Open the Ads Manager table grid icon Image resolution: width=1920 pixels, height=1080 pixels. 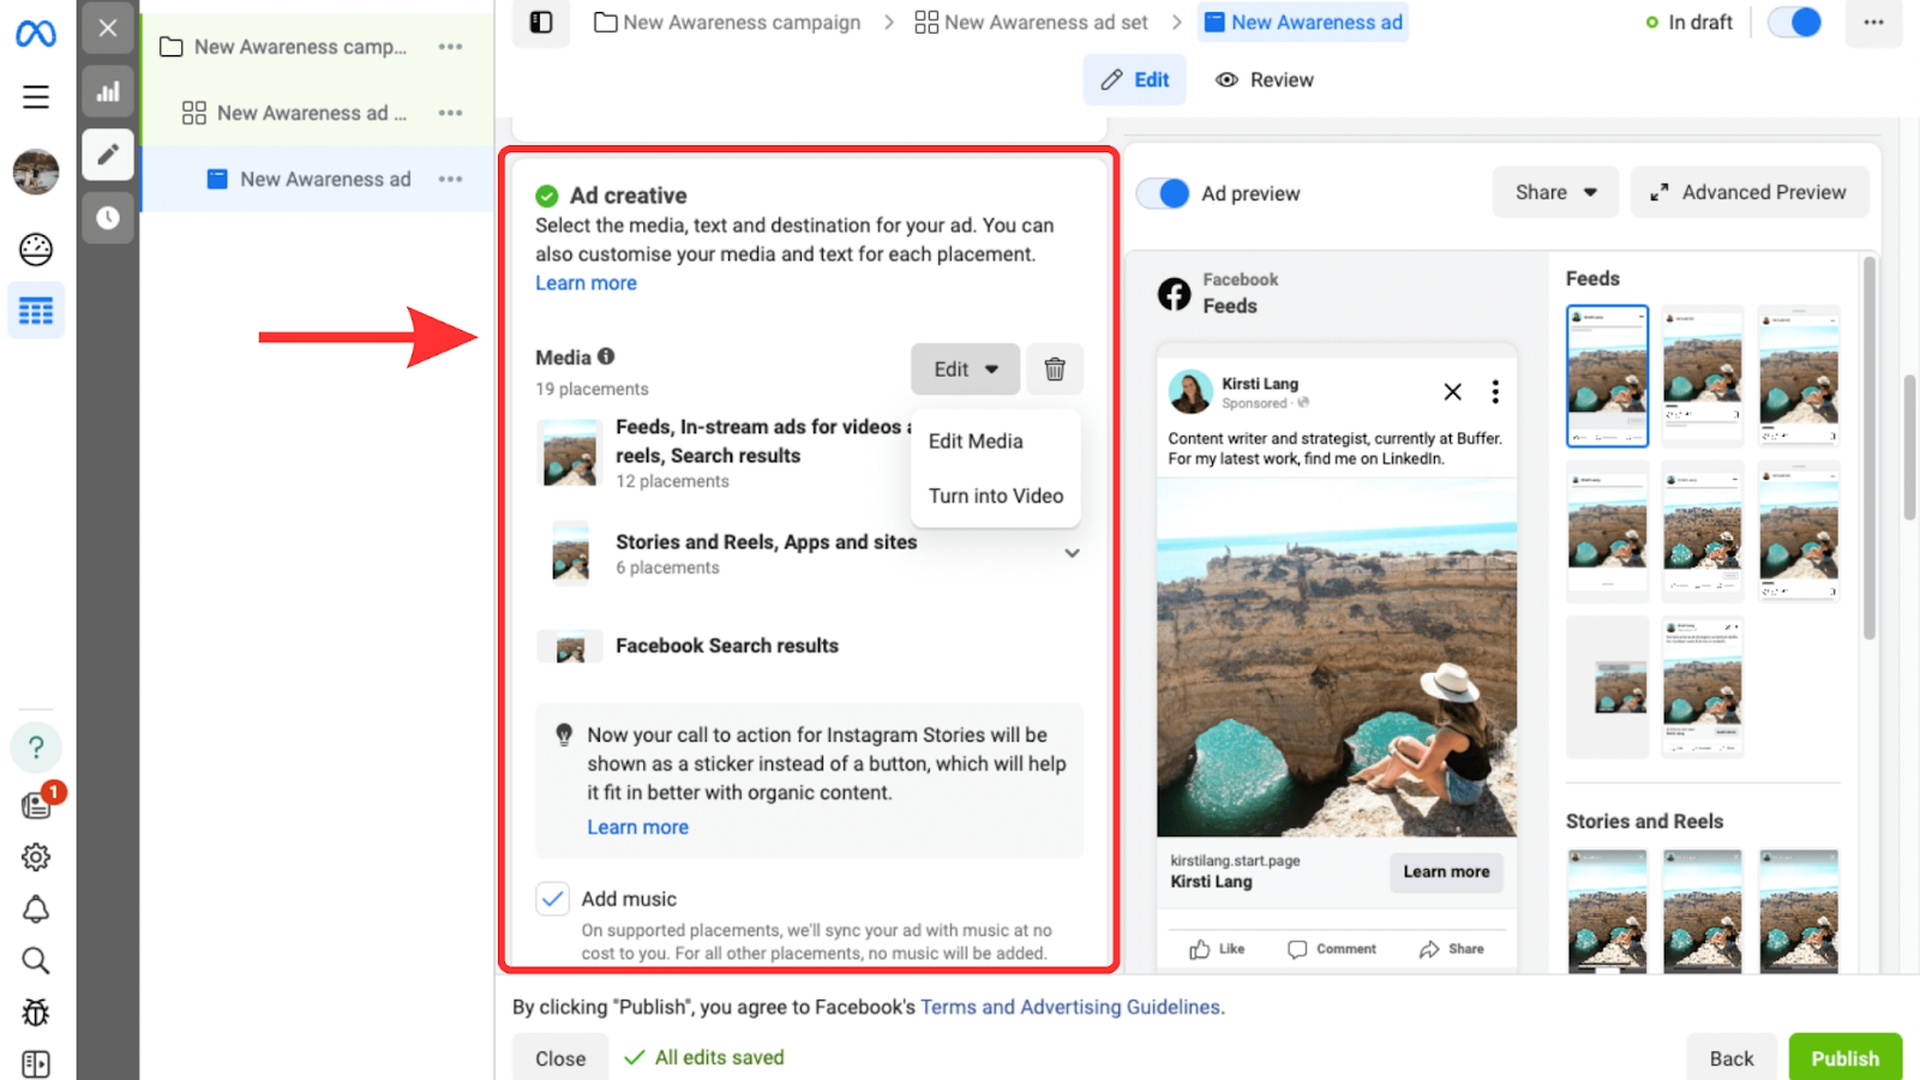point(36,311)
